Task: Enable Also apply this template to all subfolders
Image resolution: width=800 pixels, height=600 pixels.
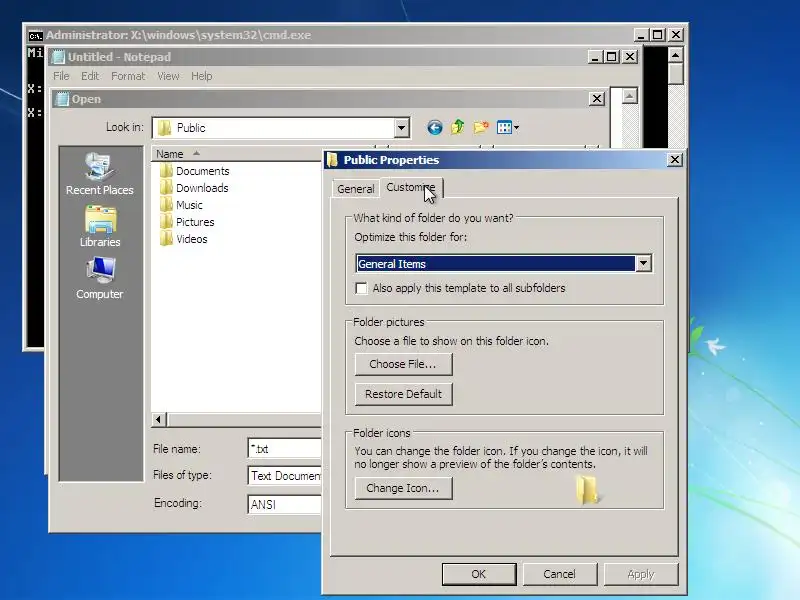Action: pos(361,288)
